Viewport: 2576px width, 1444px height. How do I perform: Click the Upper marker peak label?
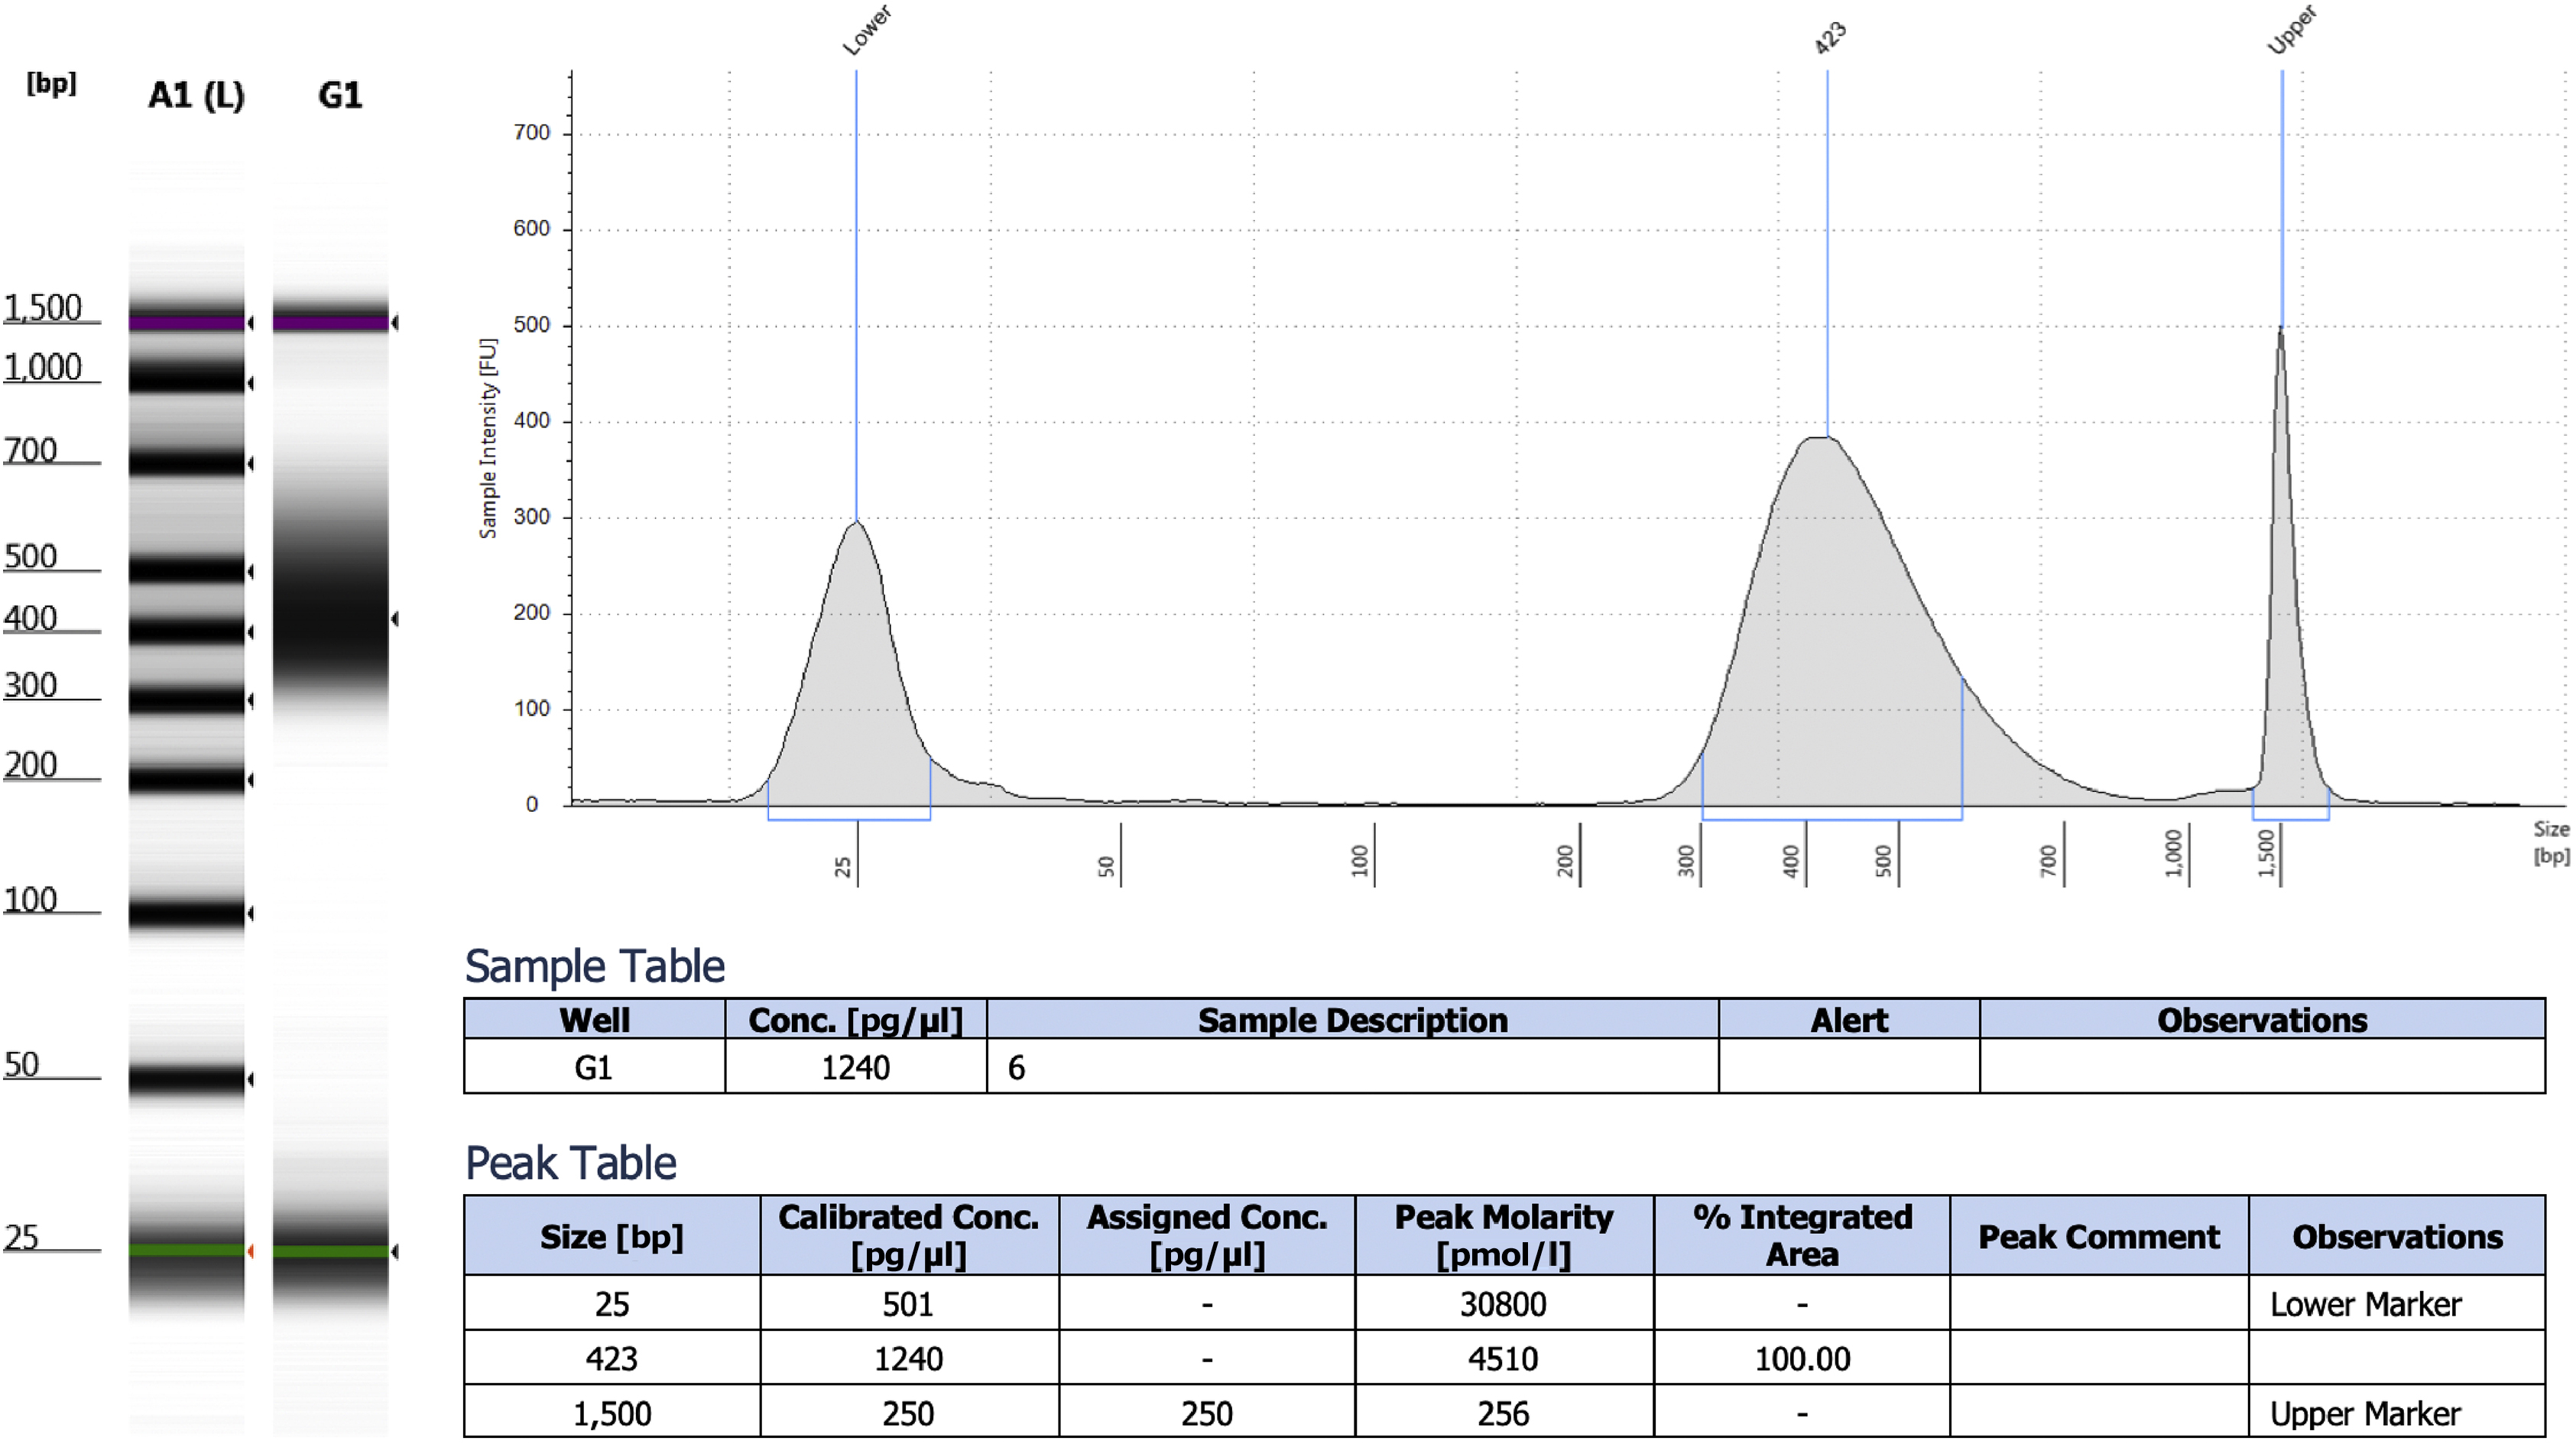point(2291,30)
